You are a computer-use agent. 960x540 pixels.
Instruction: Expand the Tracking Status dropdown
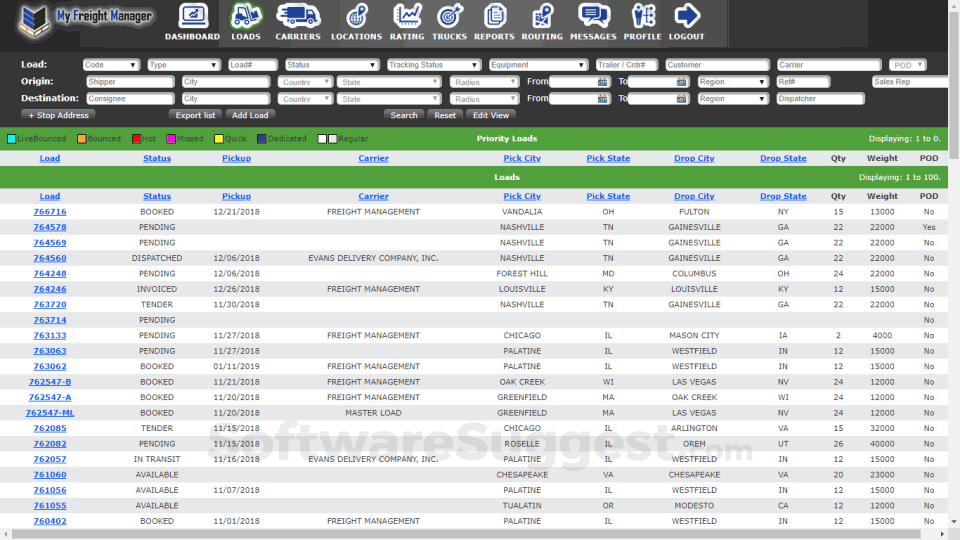433,65
